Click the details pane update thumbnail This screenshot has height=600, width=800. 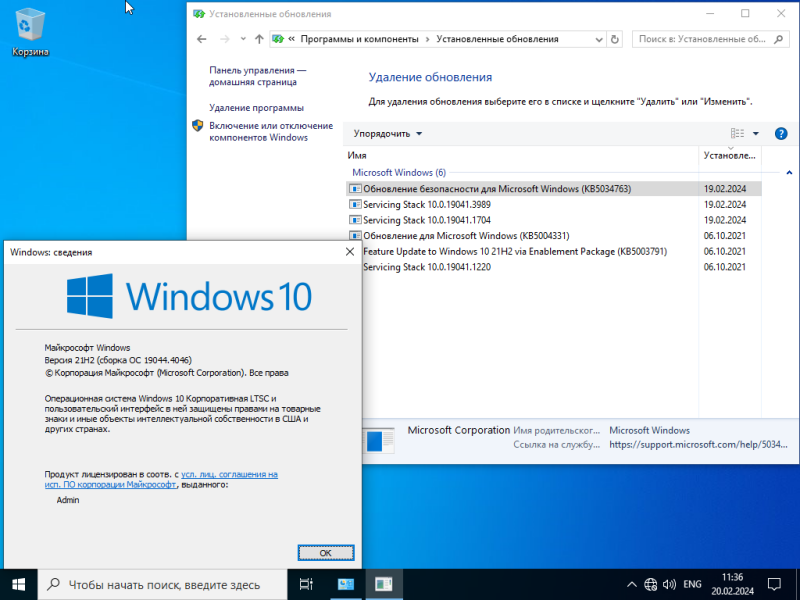[x=380, y=440]
